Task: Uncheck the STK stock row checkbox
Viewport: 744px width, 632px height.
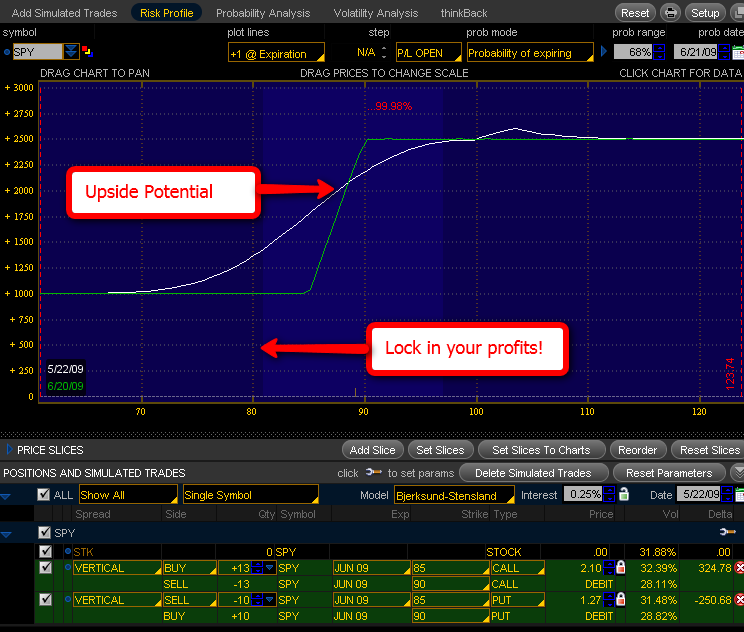Action: (x=45, y=551)
